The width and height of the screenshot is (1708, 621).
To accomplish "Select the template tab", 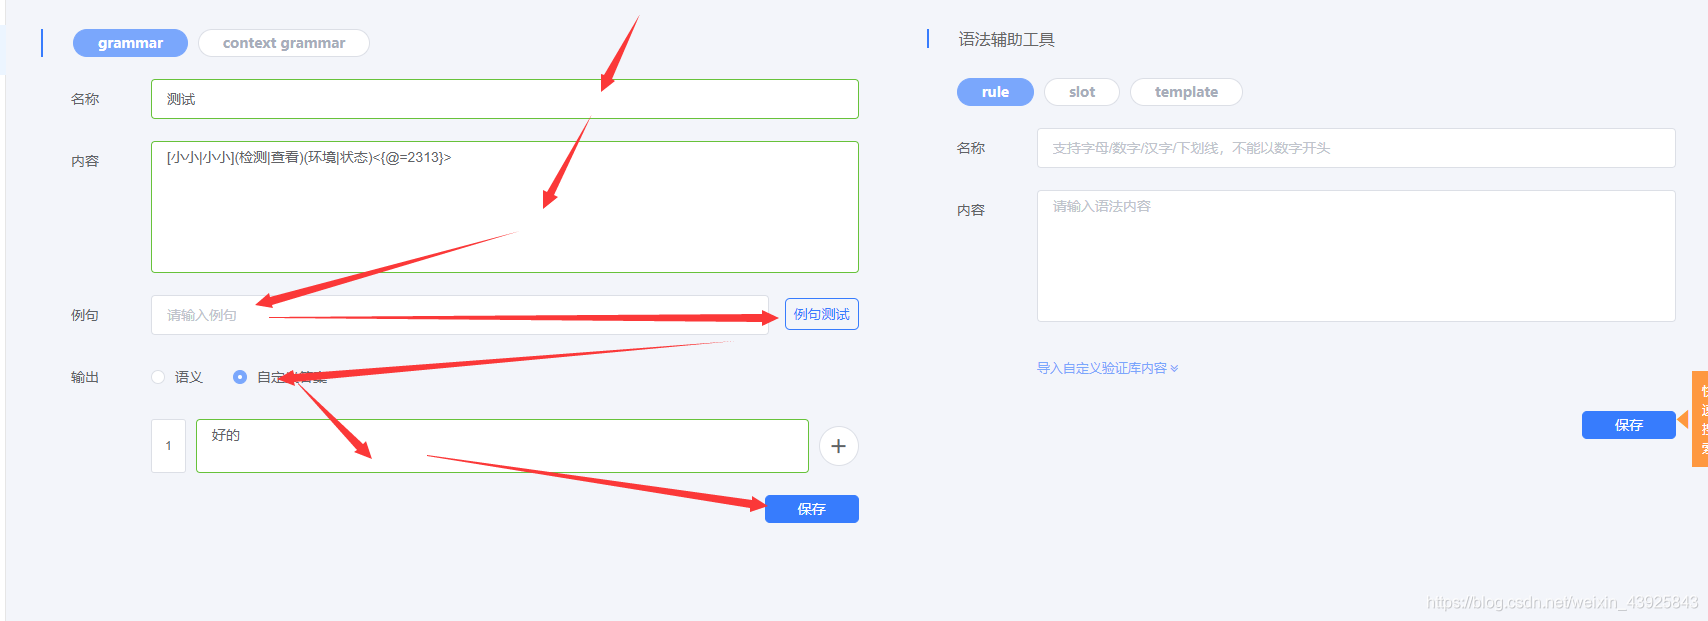I will pos(1186,92).
